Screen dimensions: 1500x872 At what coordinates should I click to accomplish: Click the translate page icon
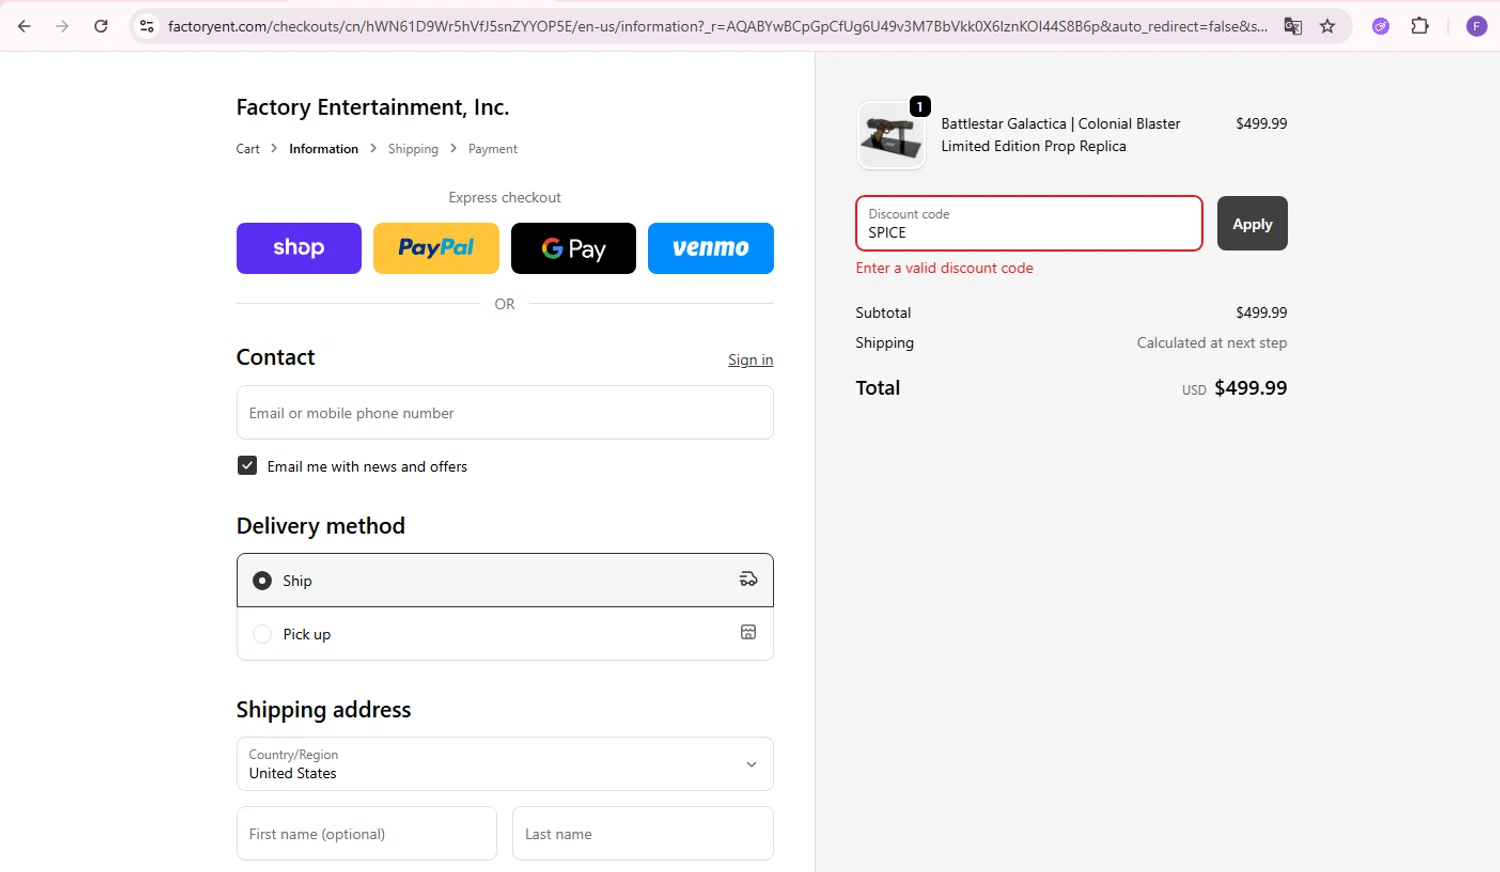pyautogui.click(x=1293, y=26)
